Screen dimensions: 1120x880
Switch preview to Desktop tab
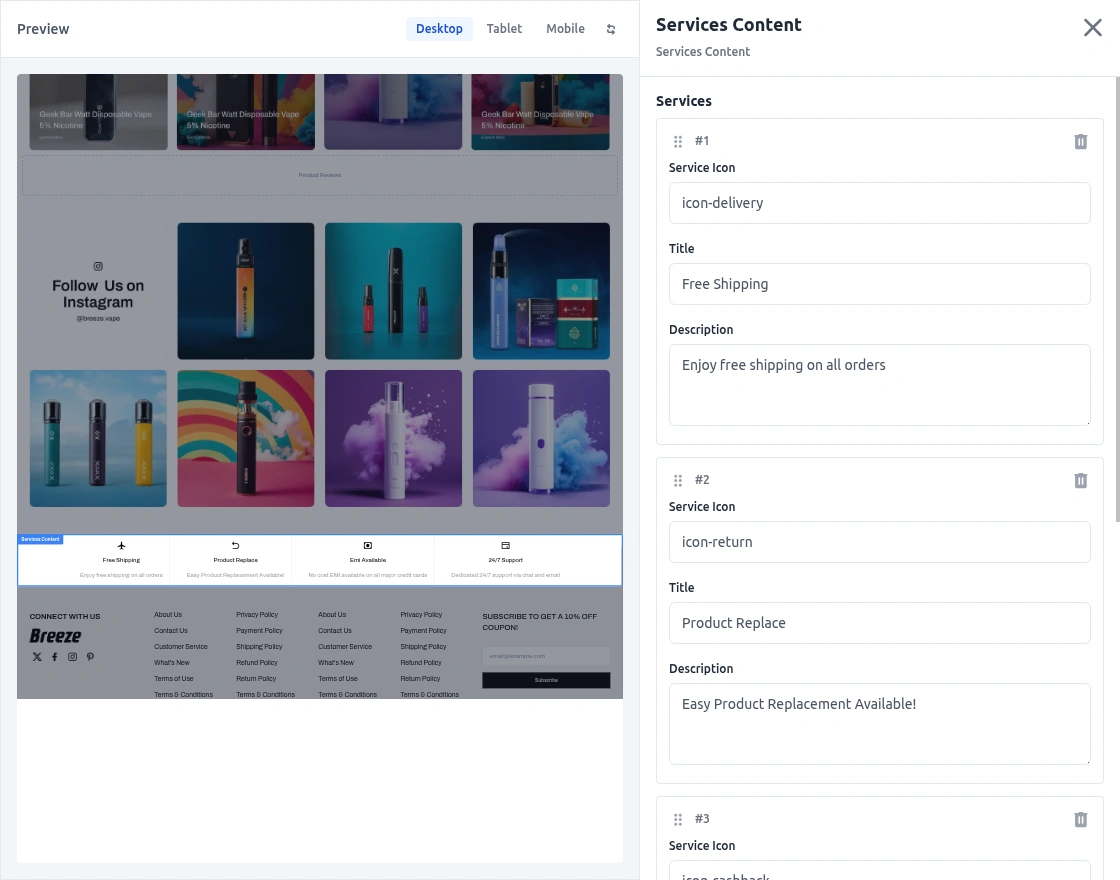pyautogui.click(x=439, y=29)
